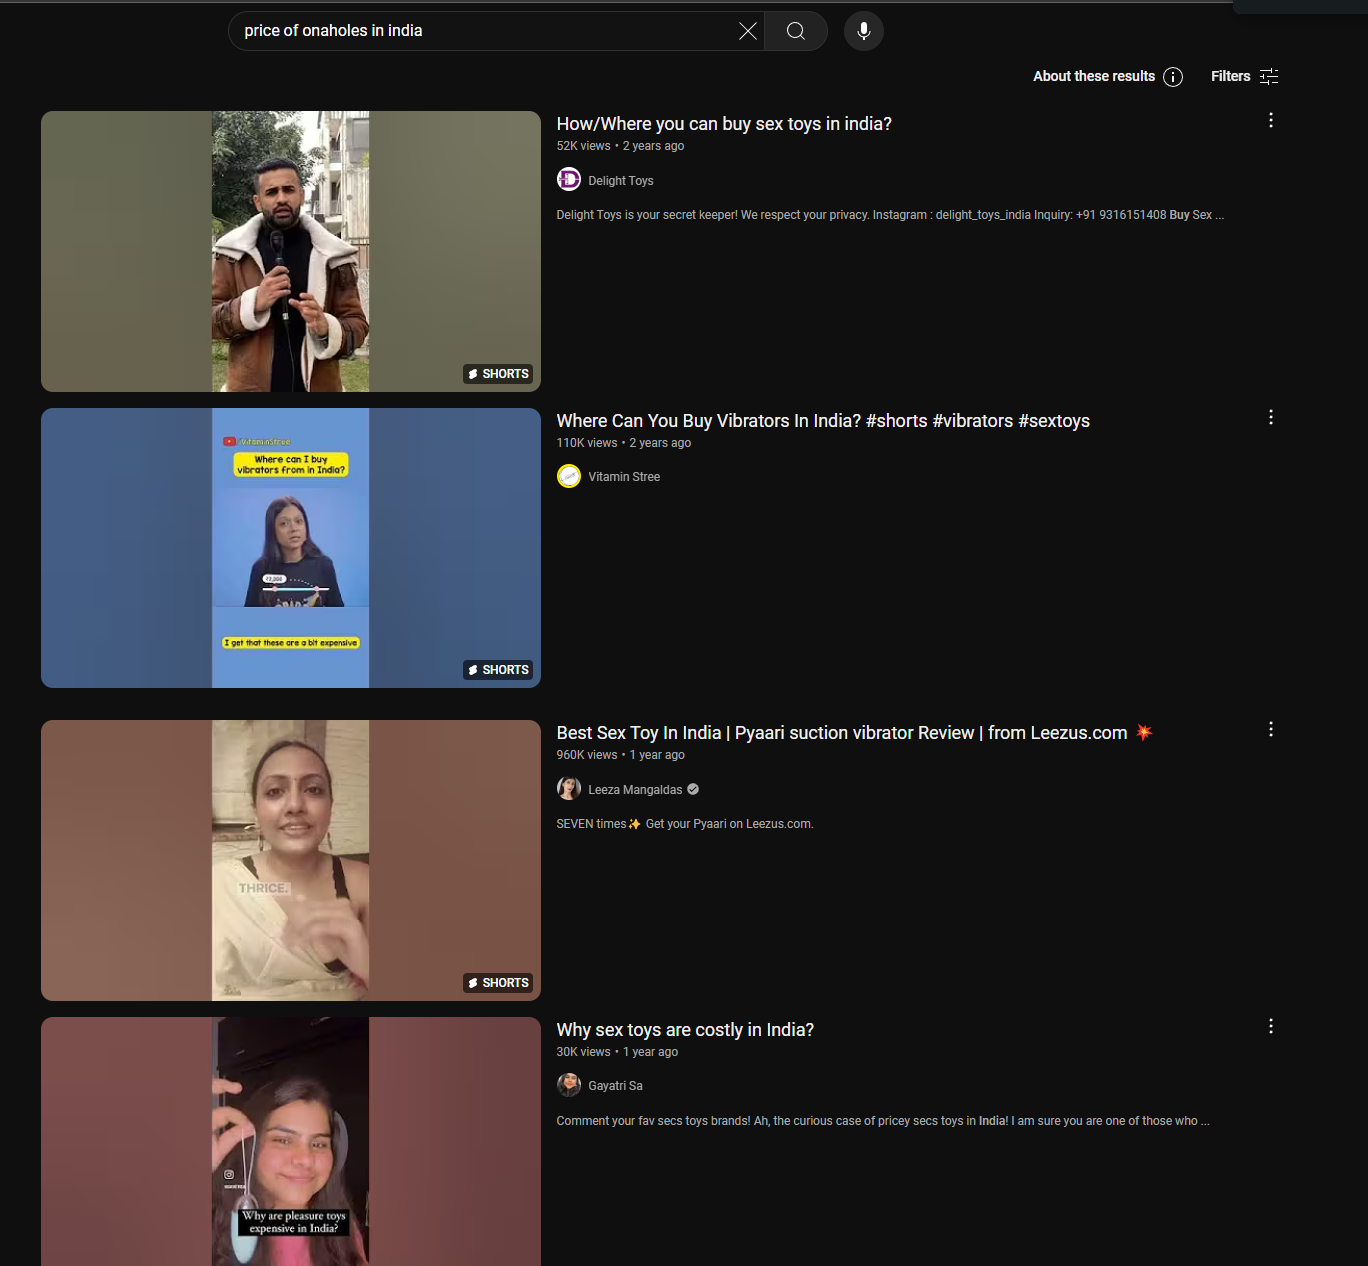This screenshot has height=1266, width=1368.
Task: Open three-dot menu for Gayatri Sa video
Action: [x=1271, y=1026]
